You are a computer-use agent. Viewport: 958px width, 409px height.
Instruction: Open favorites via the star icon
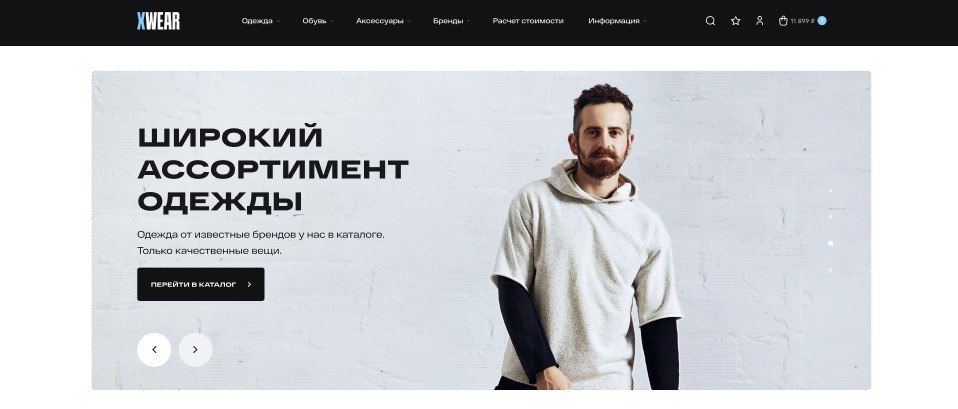[x=736, y=21]
